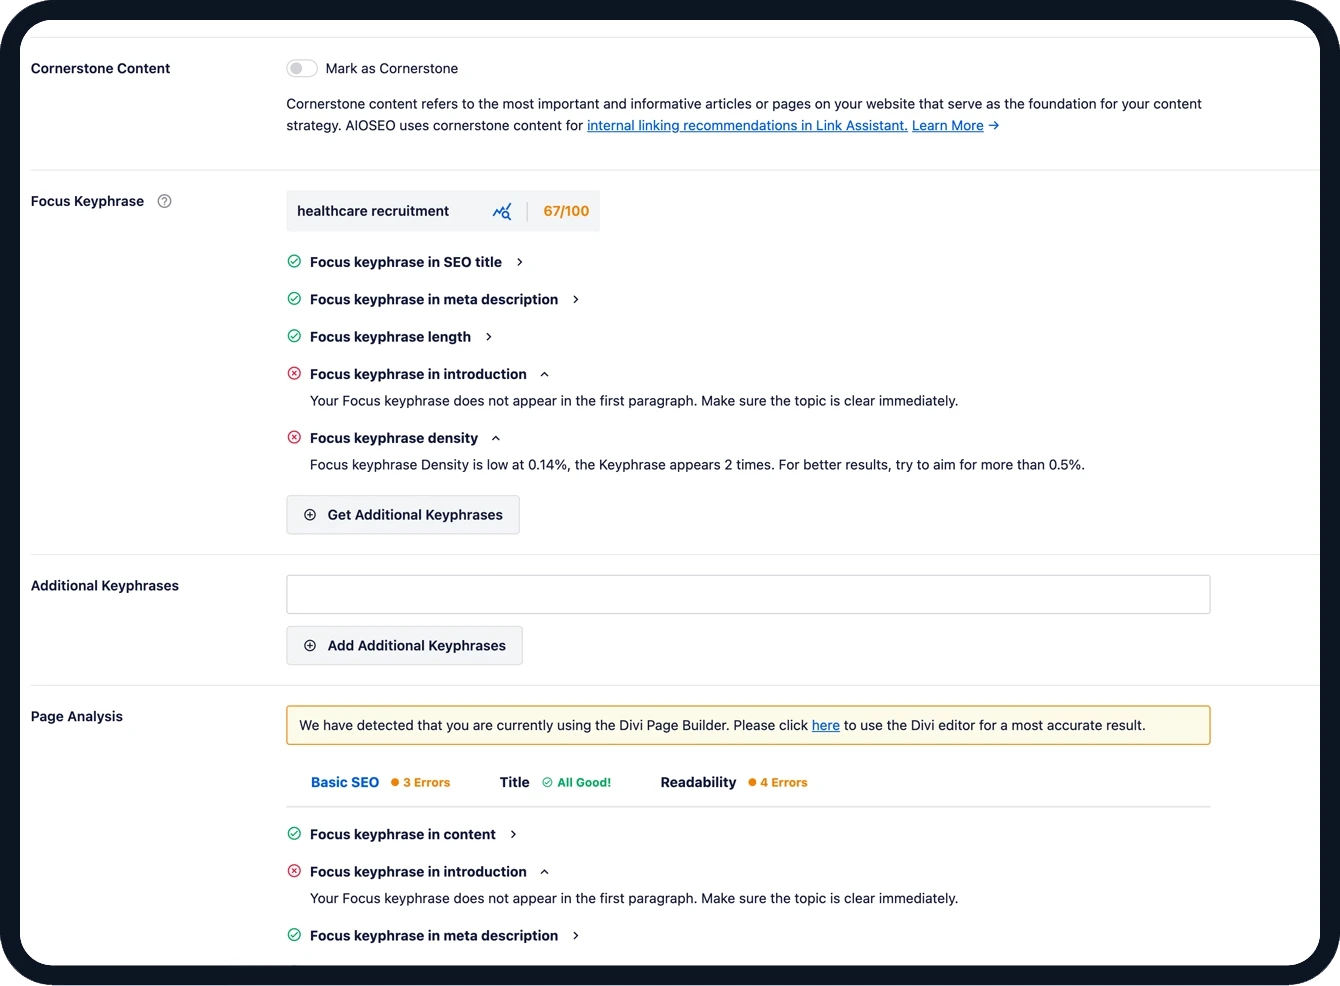Open the Learn More link

pos(948,125)
